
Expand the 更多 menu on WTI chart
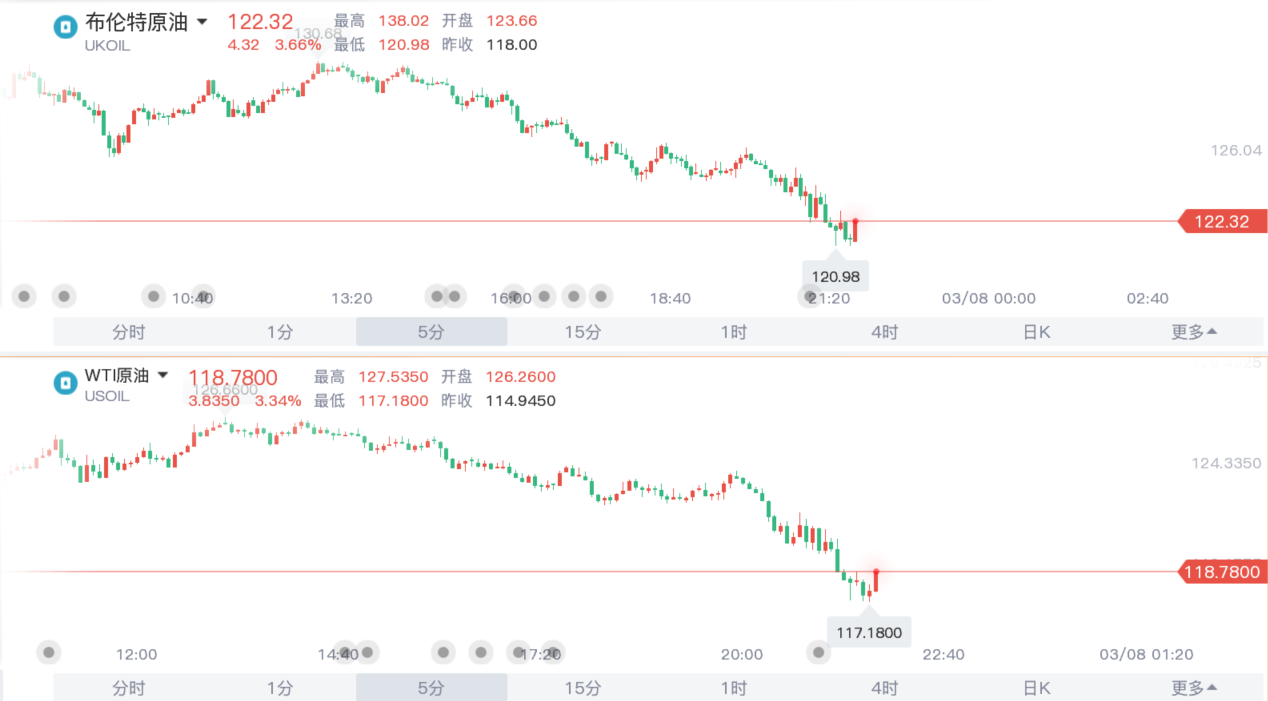coord(1194,688)
